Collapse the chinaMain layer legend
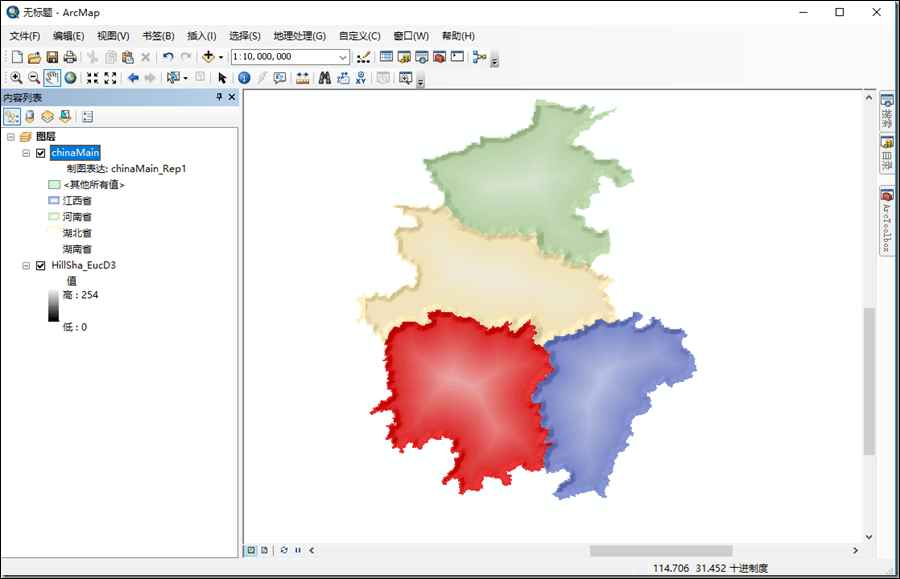The width and height of the screenshot is (900, 579). tap(26, 153)
